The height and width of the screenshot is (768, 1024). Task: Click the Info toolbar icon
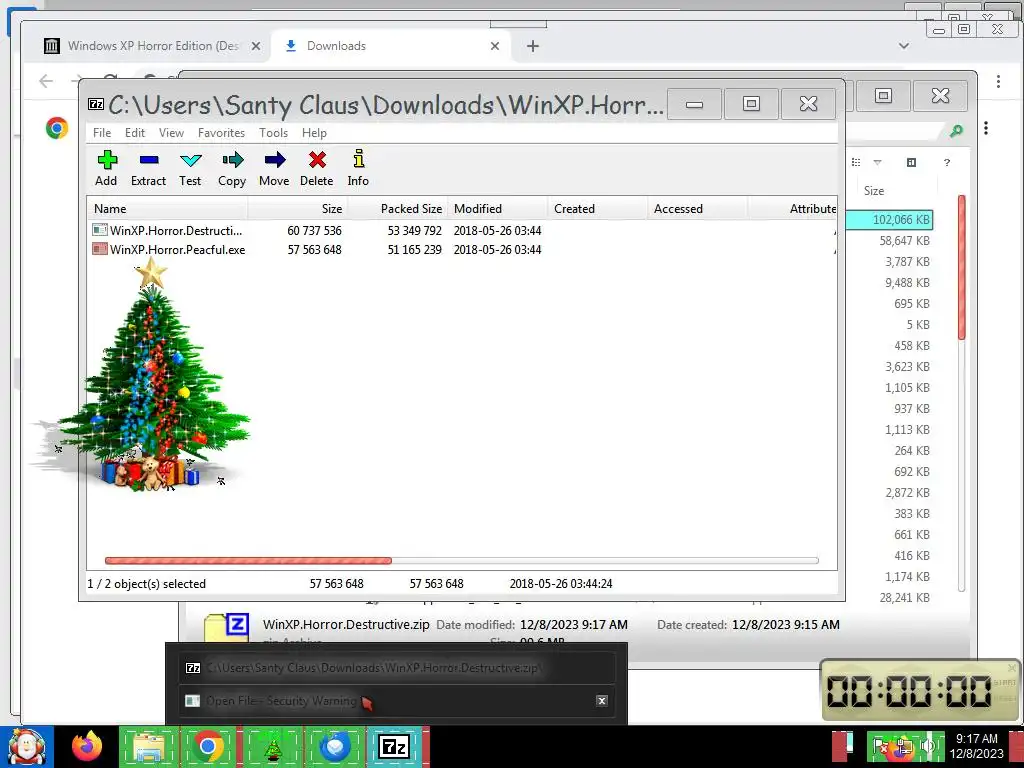tap(358, 168)
